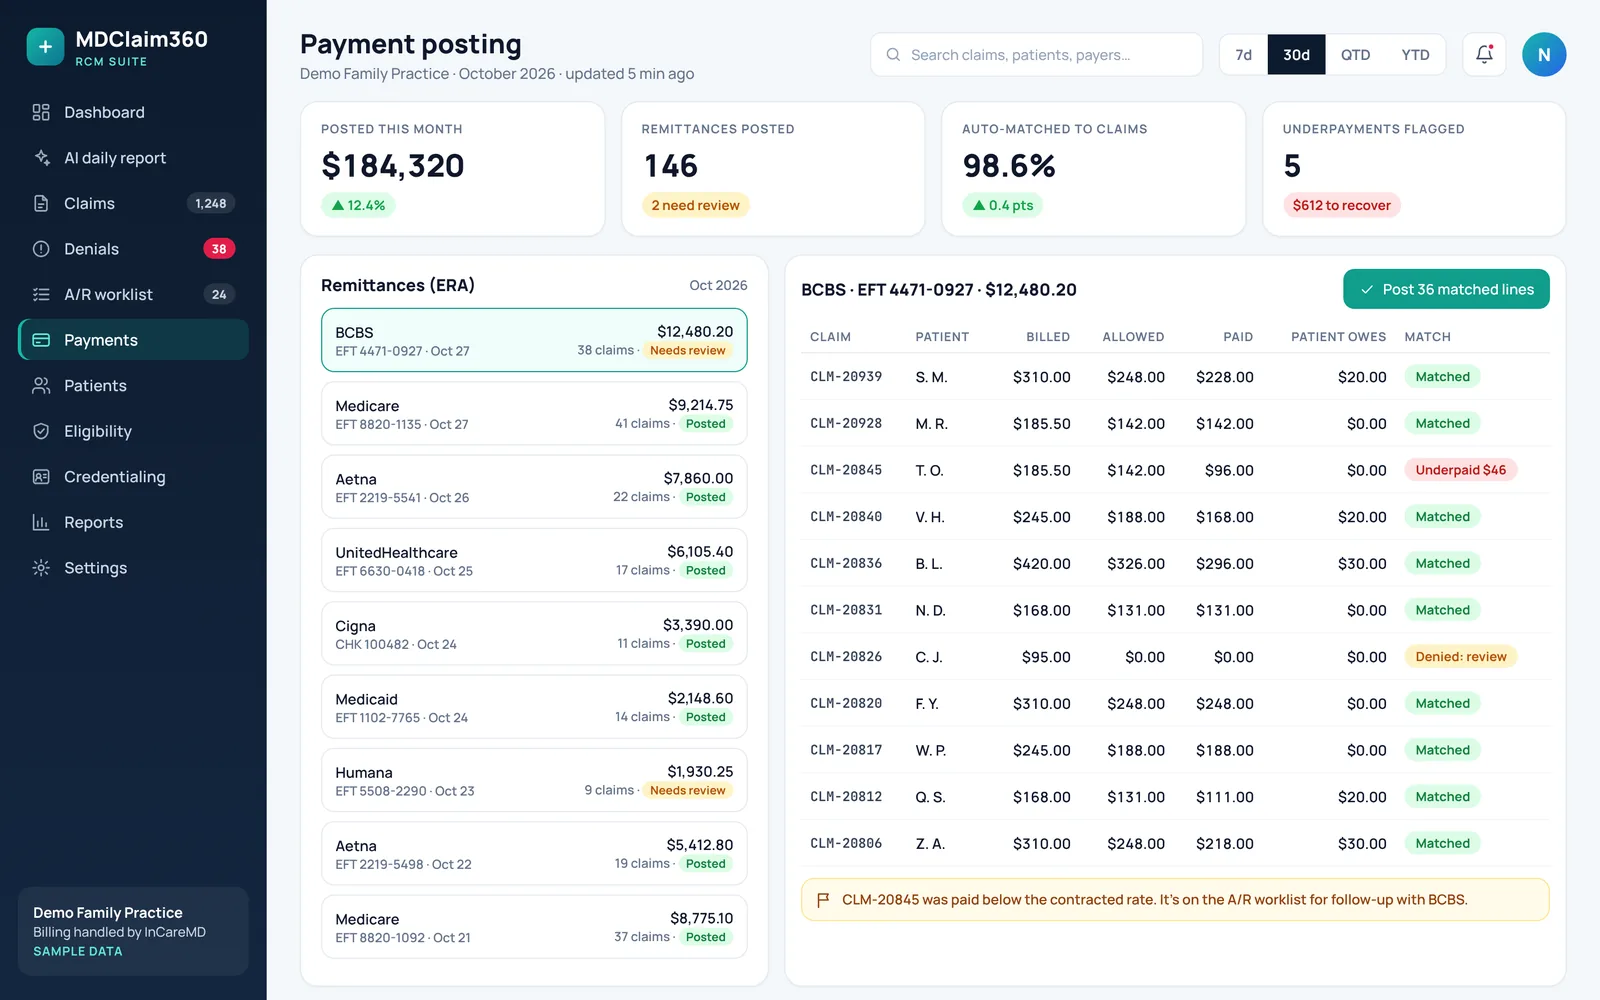The height and width of the screenshot is (1000, 1600).
Task: Click the Underpaid $46 badge
Action: coord(1460,470)
